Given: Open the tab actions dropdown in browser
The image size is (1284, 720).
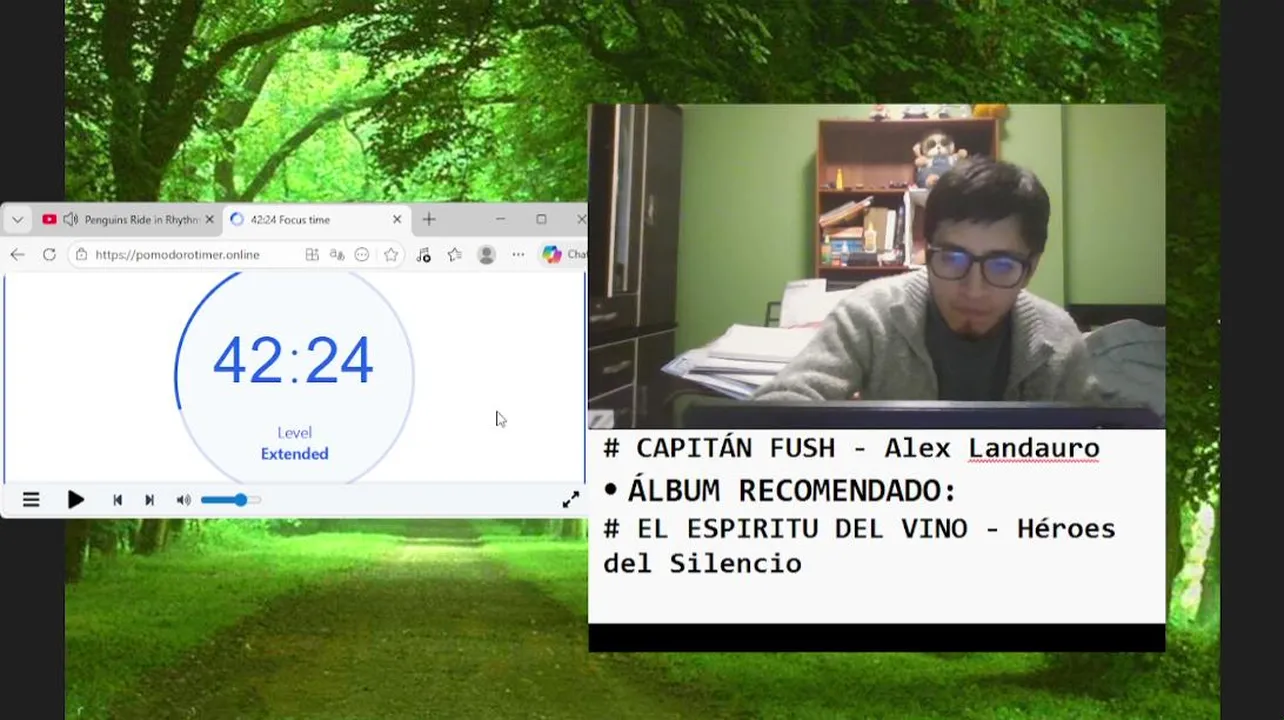Looking at the screenshot, I should (18, 220).
